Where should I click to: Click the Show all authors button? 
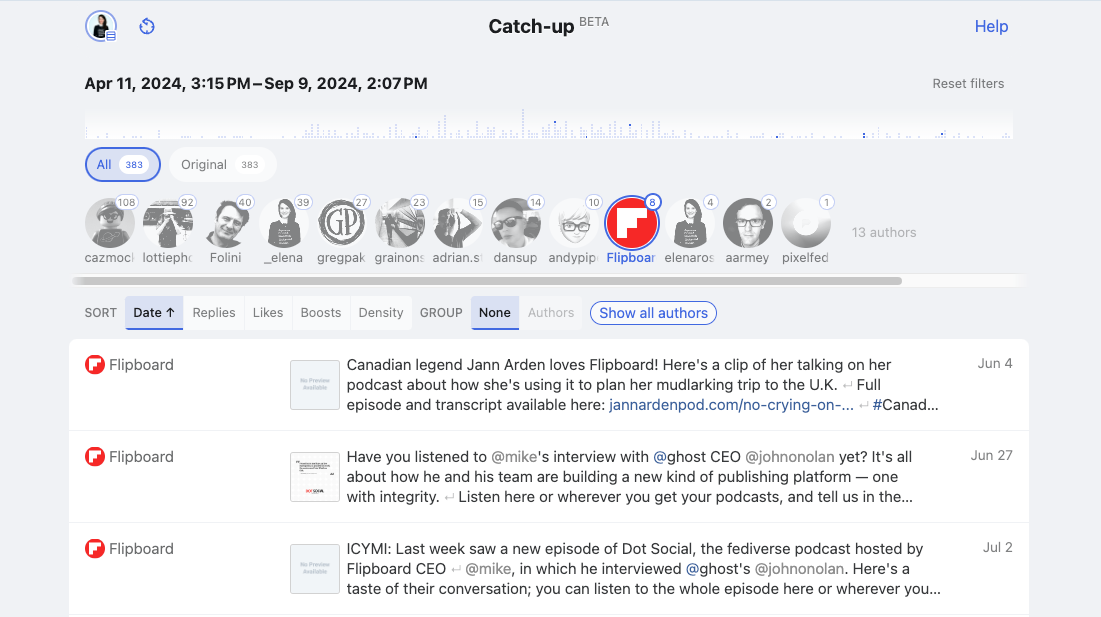tap(653, 313)
